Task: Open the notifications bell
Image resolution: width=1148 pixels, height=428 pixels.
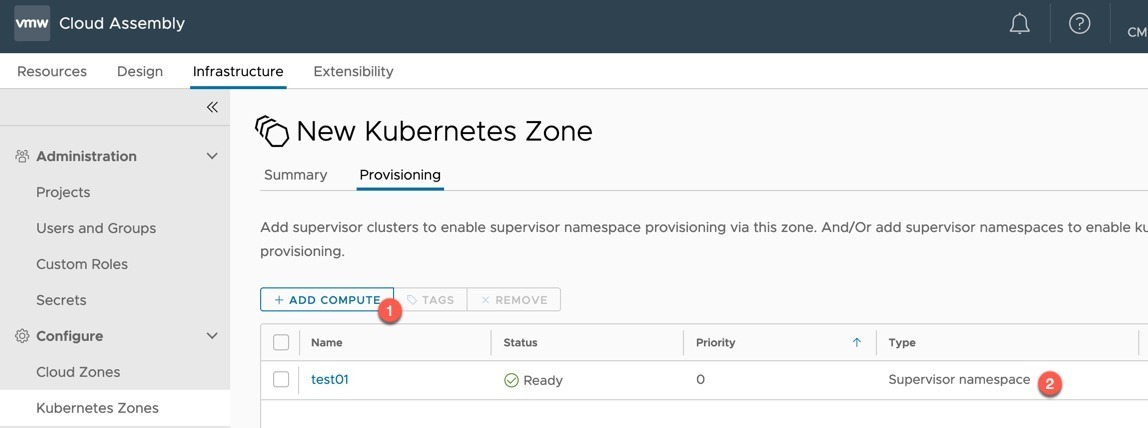Action: tap(1019, 23)
